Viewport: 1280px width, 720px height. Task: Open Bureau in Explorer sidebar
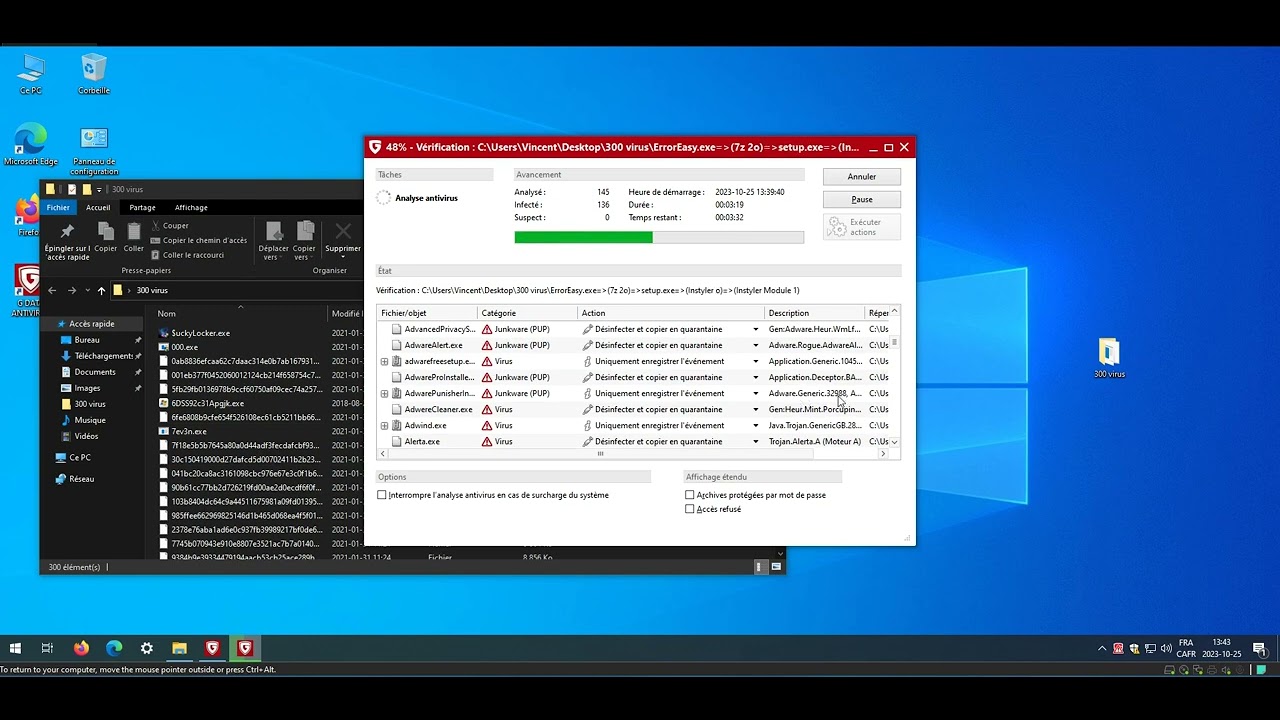[x=87, y=340]
